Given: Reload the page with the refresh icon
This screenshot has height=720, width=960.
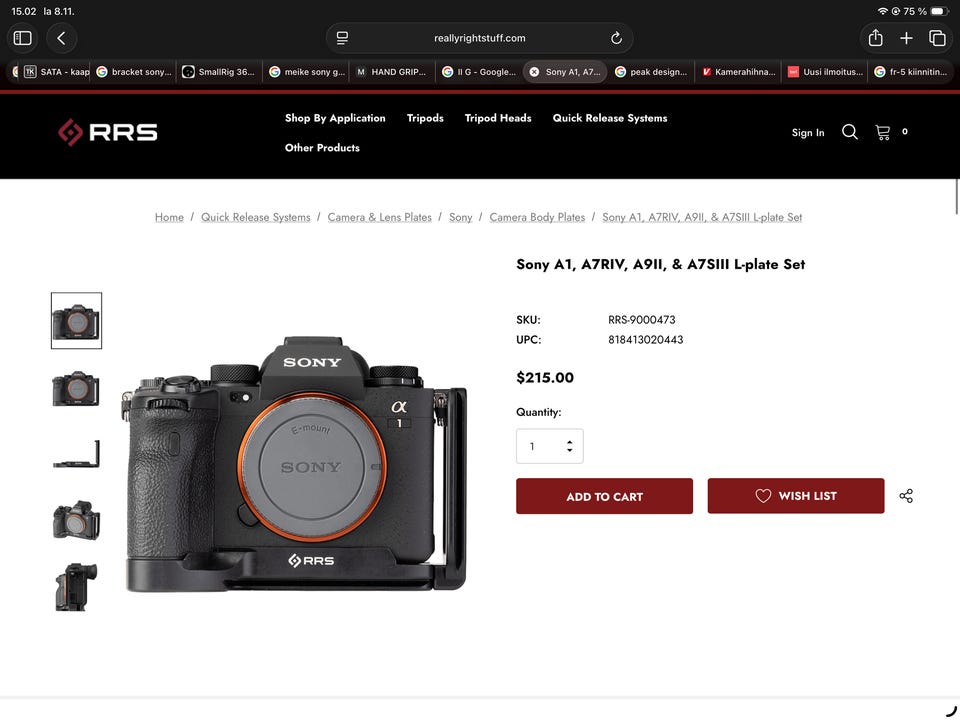Looking at the screenshot, I should click(616, 38).
